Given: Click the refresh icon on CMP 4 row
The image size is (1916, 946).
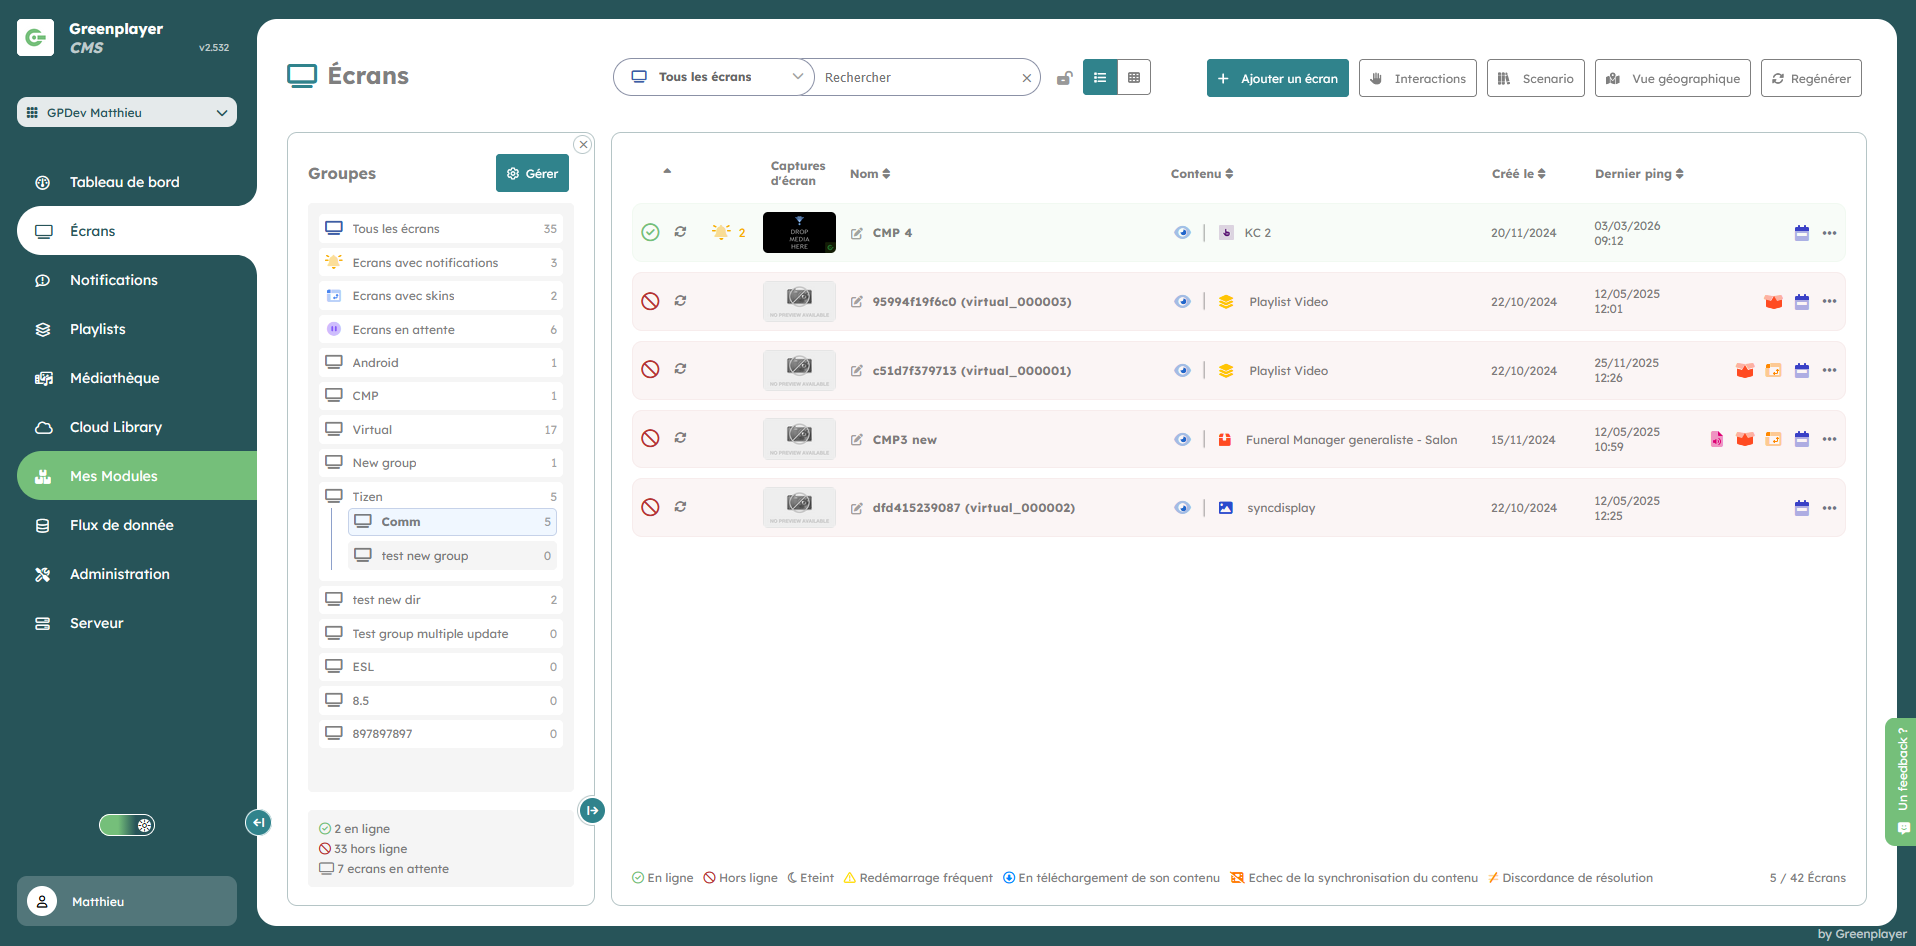Looking at the screenshot, I should tap(680, 232).
